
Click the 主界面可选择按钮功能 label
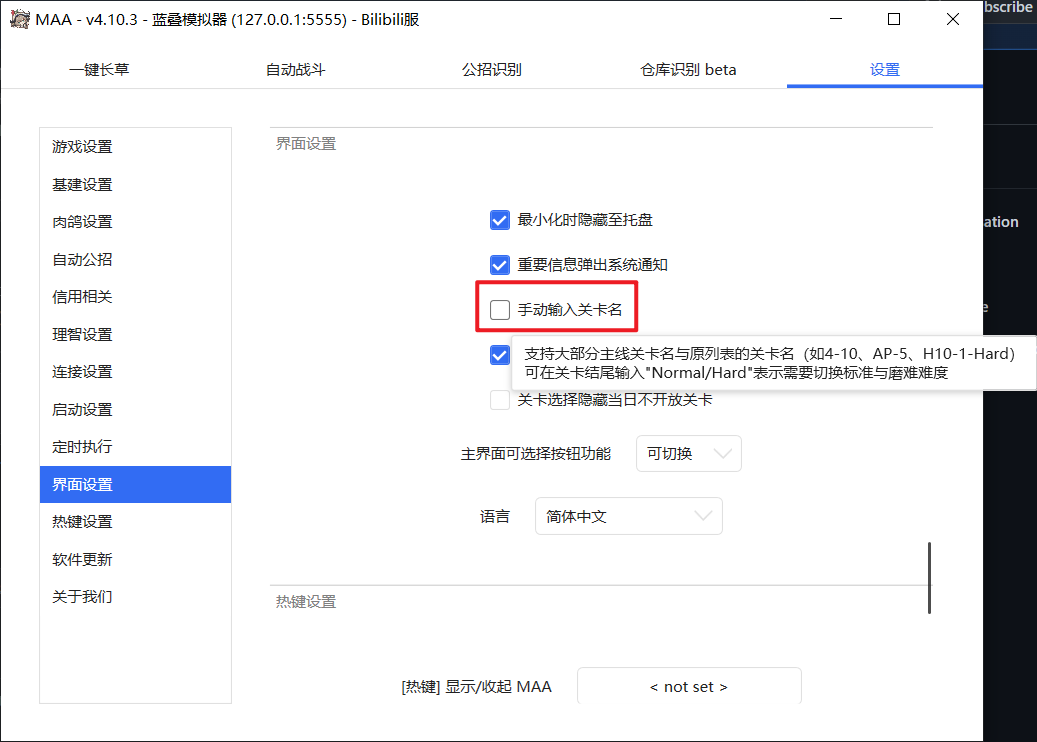536,454
